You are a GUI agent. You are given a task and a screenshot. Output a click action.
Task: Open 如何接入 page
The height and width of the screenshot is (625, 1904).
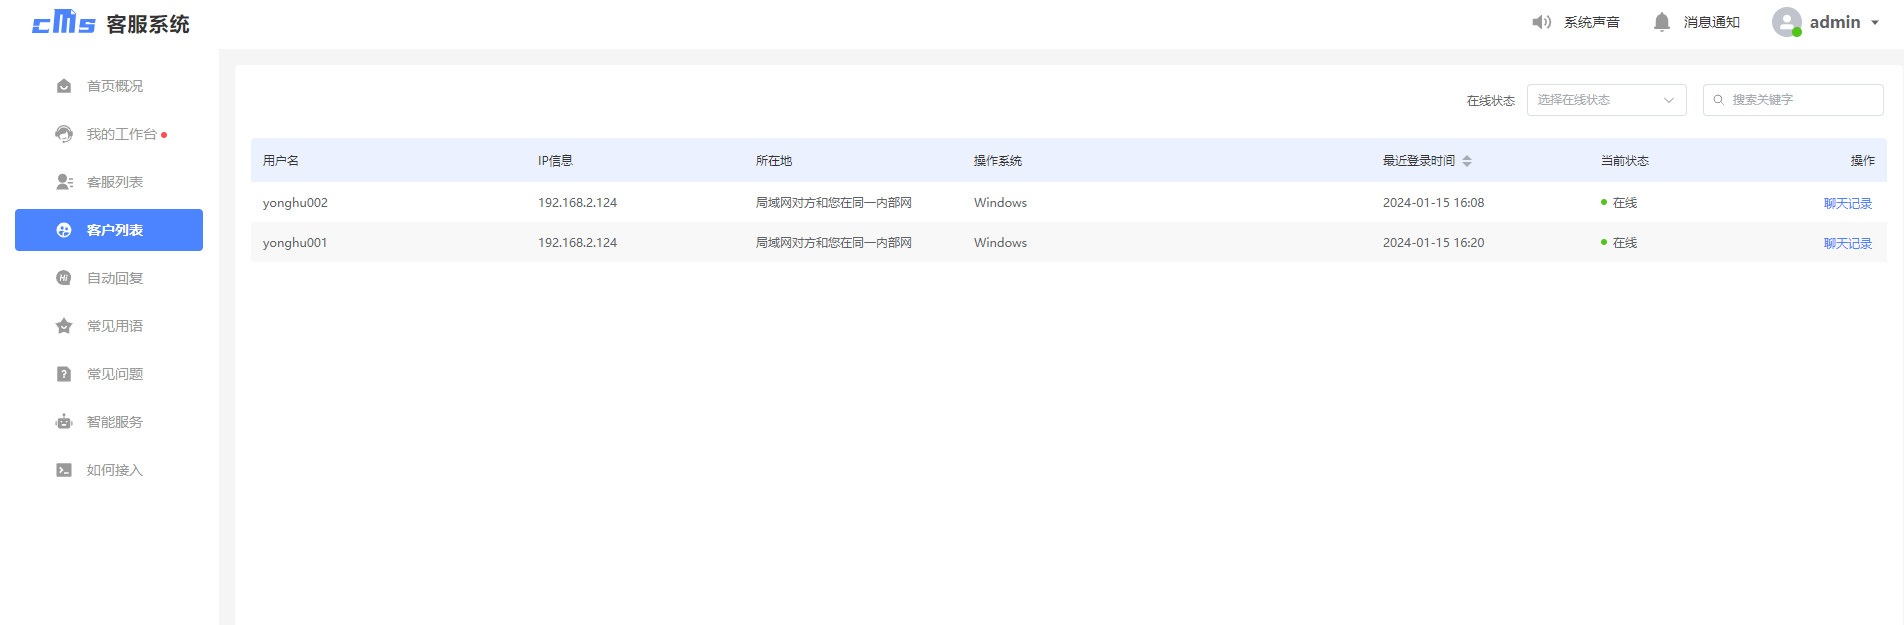click(109, 470)
